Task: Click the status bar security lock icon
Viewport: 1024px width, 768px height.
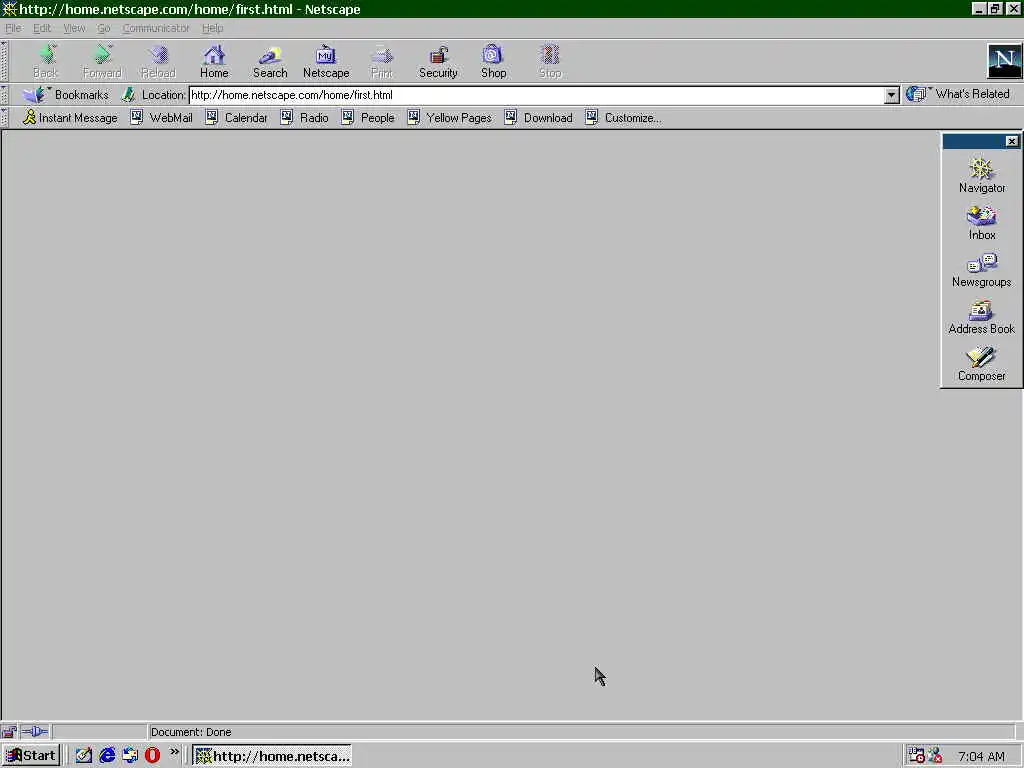Action: (x=9, y=731)
